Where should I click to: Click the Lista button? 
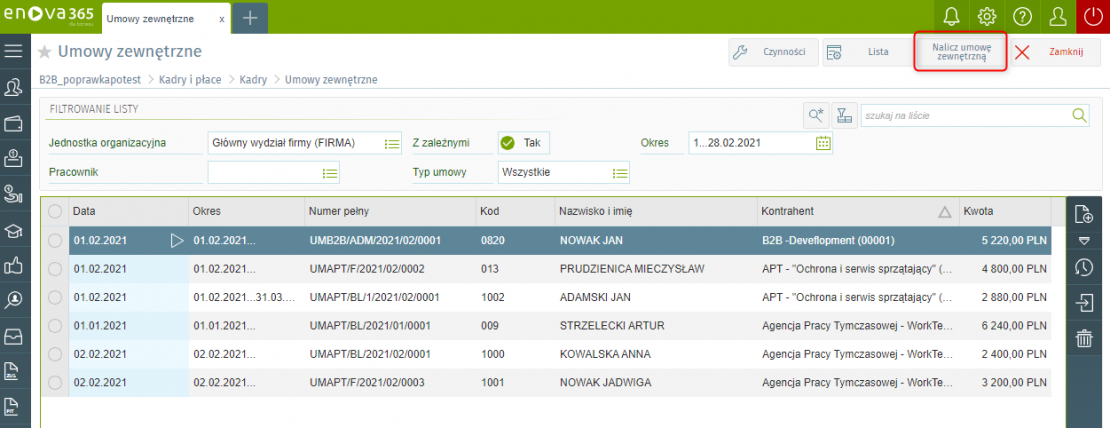tap(867, 52)
